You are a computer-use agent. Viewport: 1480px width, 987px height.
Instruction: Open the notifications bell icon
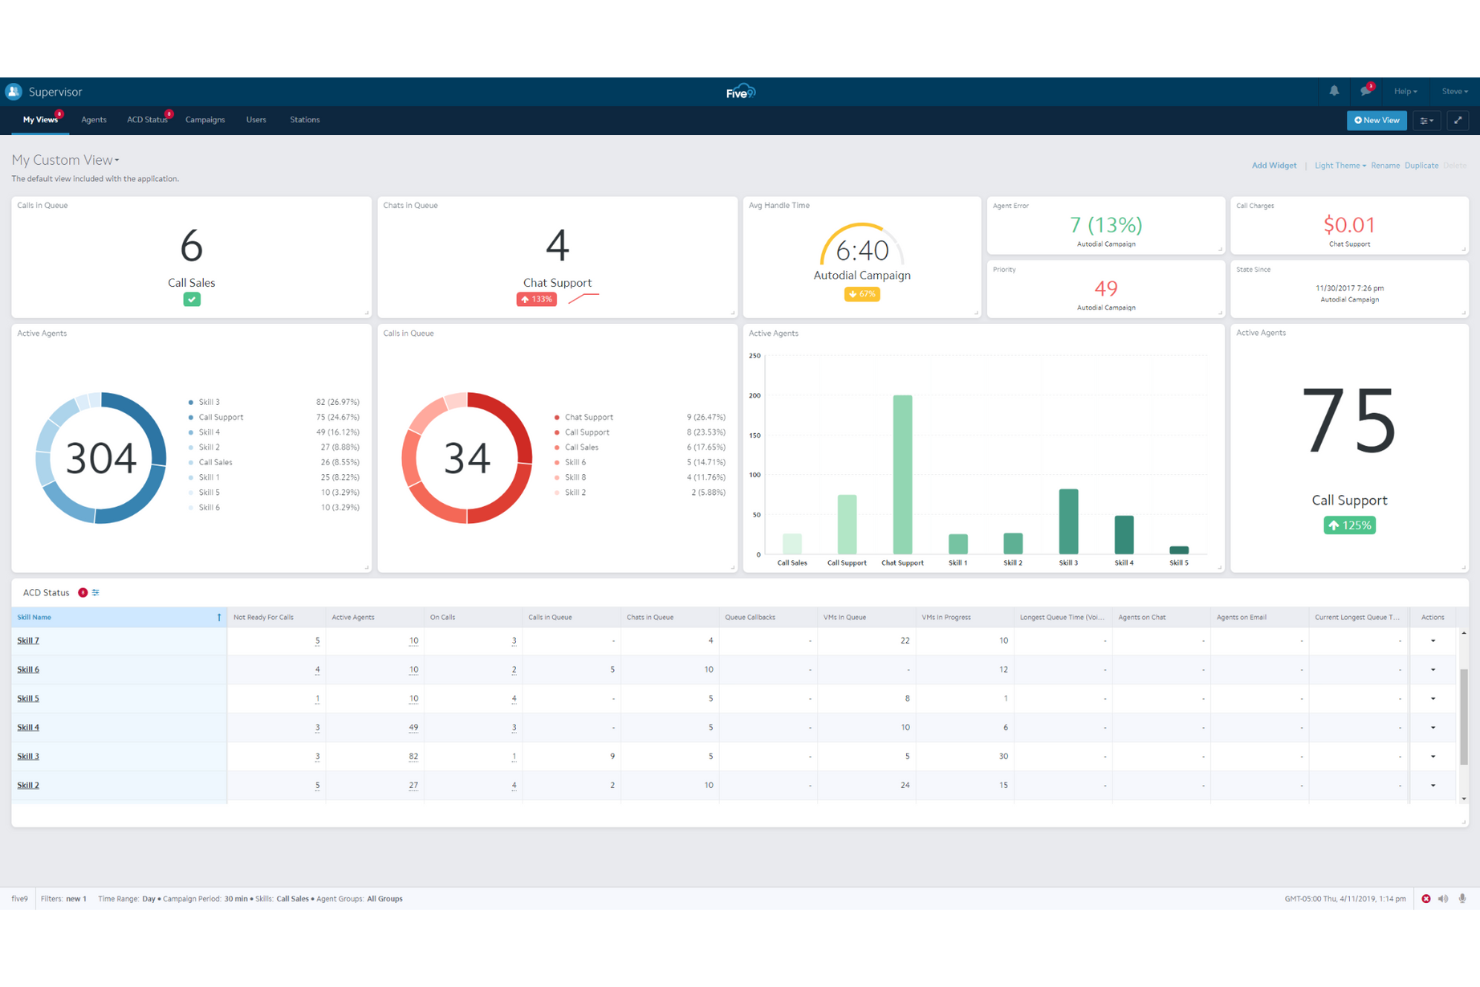pyautogui.click(x=1333, y=91)
